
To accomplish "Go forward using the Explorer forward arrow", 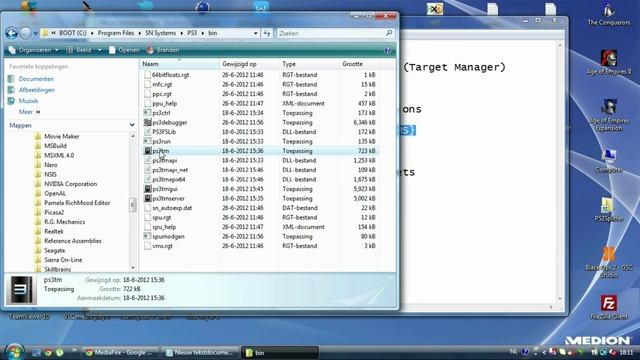I will 26,33.
